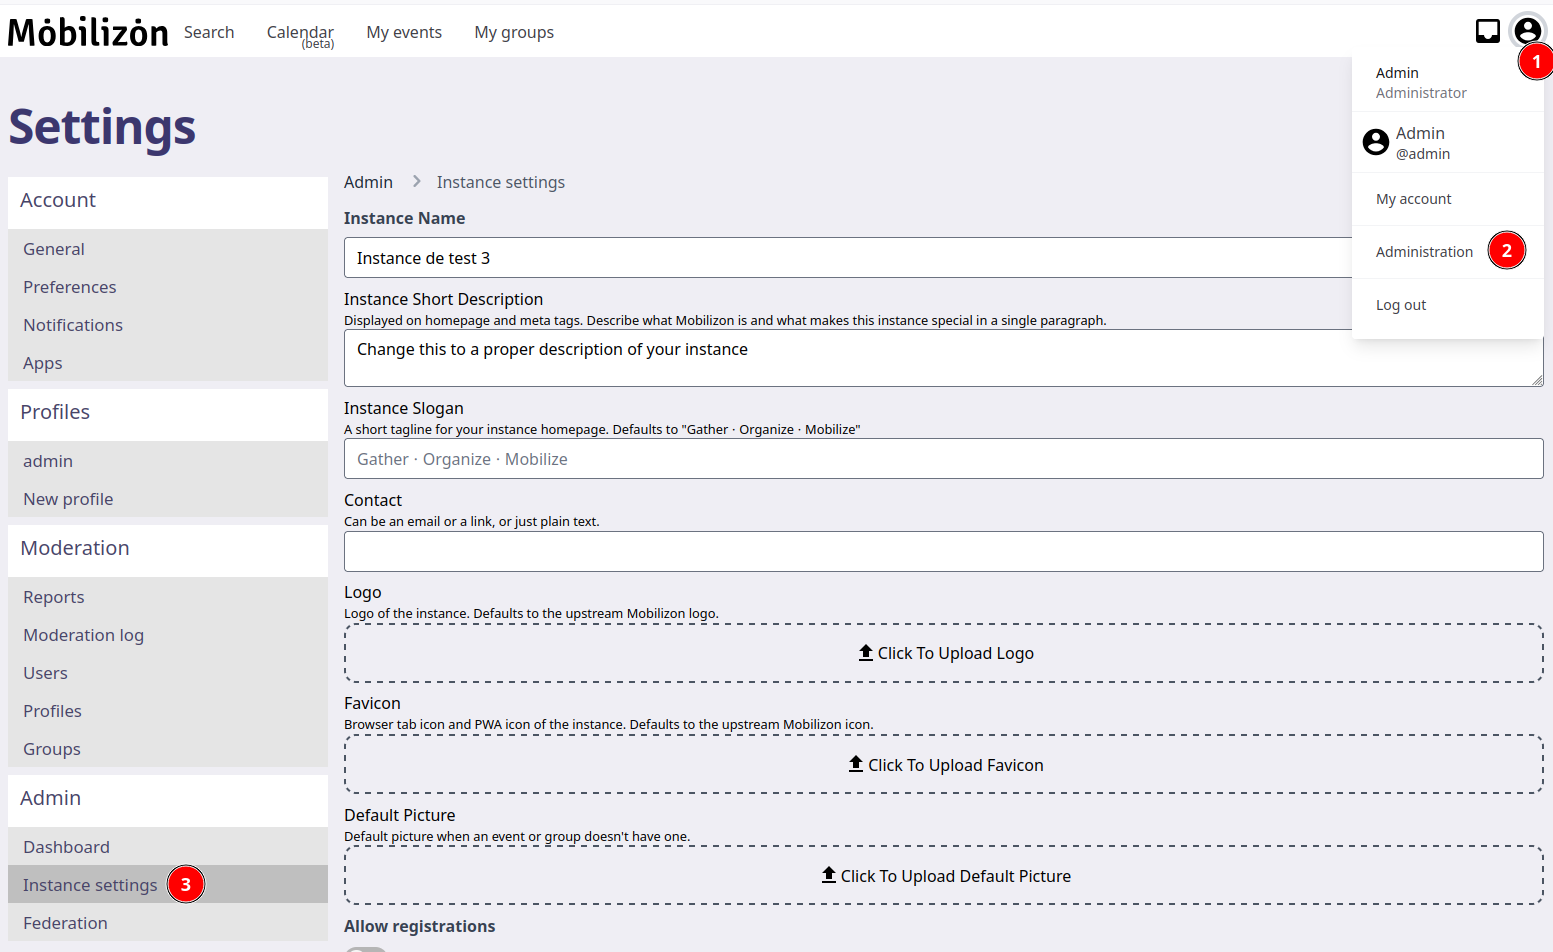
Task: Open the Calendar (beta) page
Action: coord(300,34)
